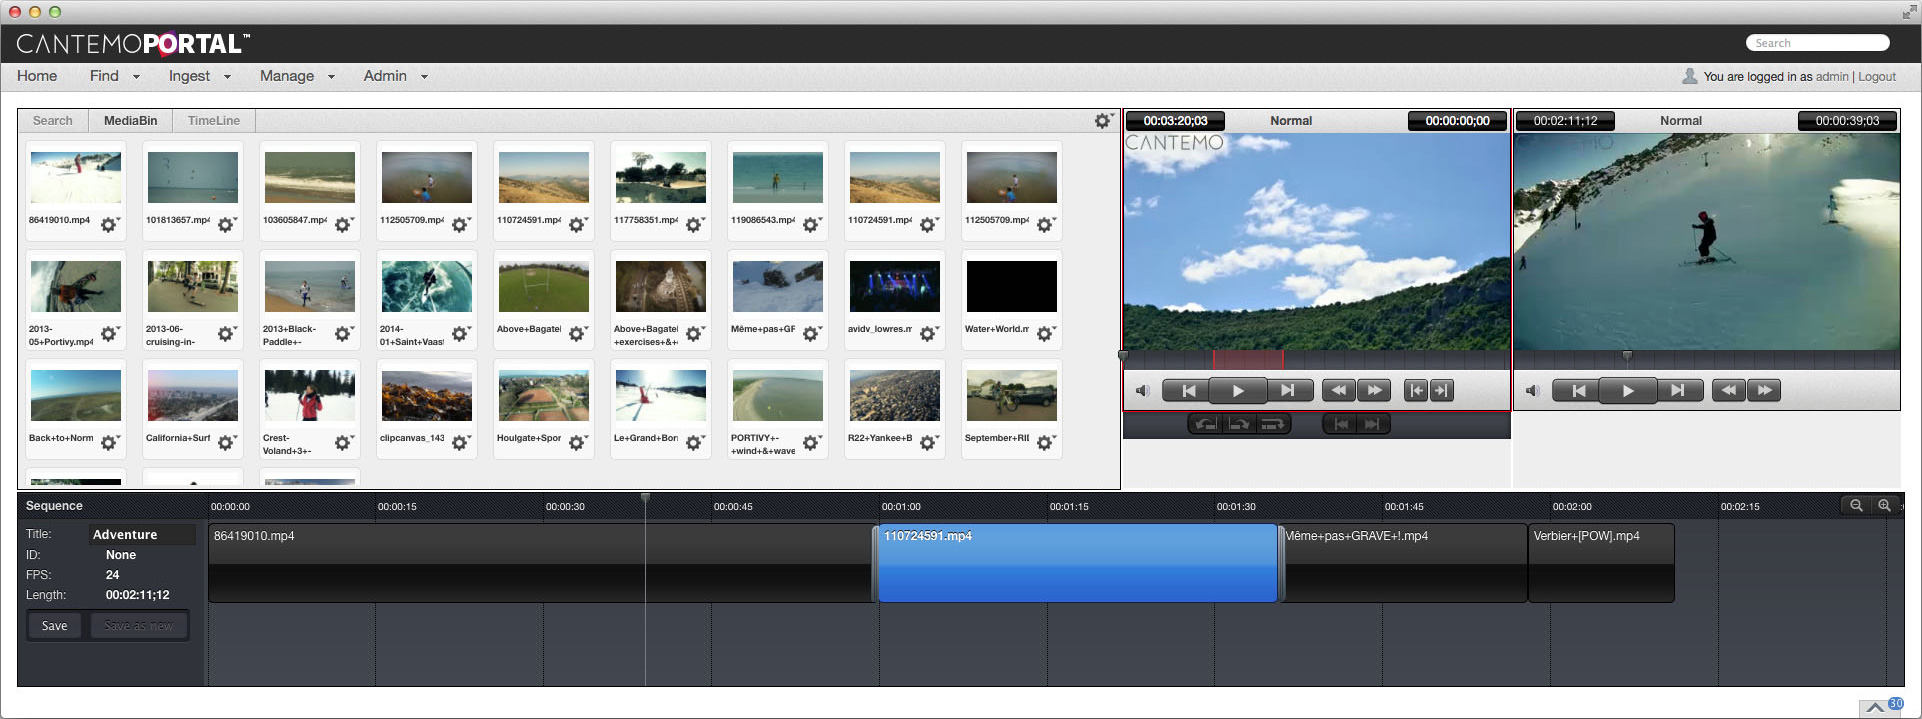Open the Ingest menu
1922x719 pixels.
[199, 76]
